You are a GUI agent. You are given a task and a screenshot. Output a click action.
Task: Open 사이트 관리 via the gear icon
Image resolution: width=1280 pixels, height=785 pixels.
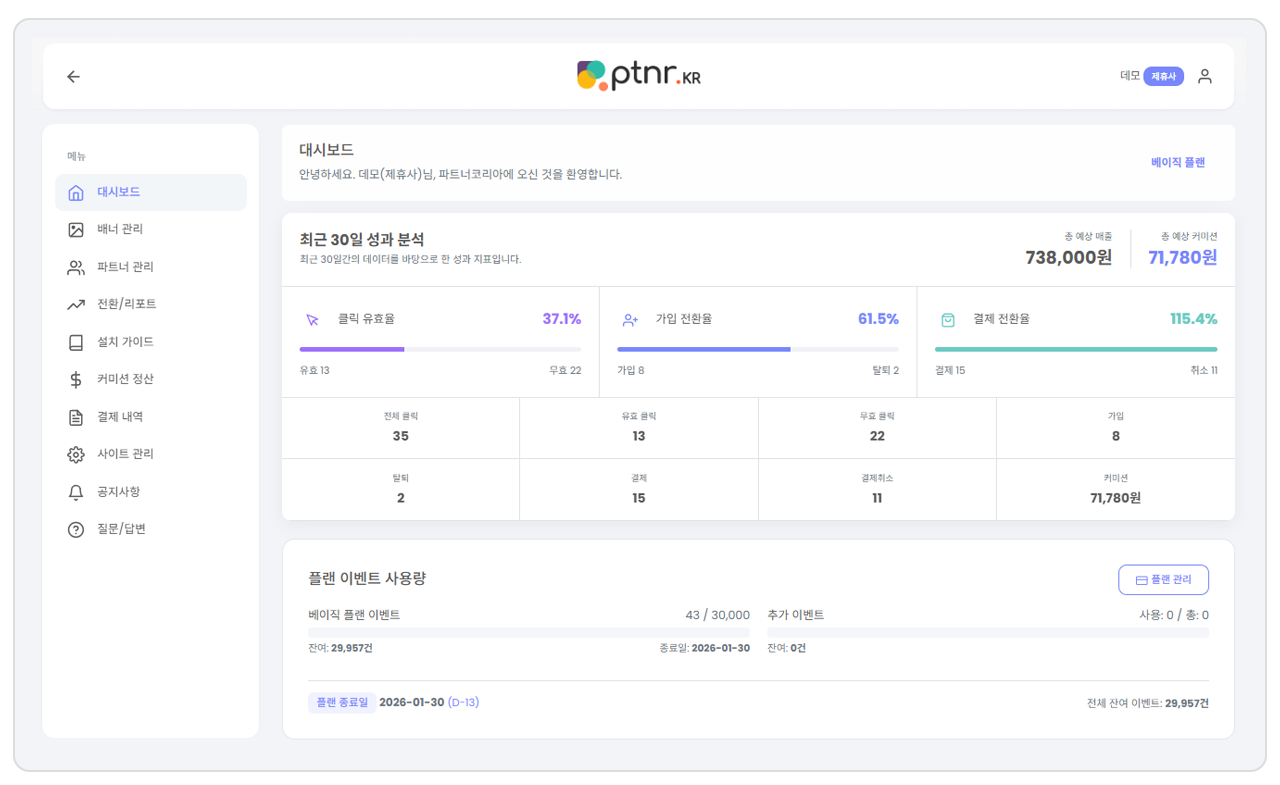tap(76, 454)
